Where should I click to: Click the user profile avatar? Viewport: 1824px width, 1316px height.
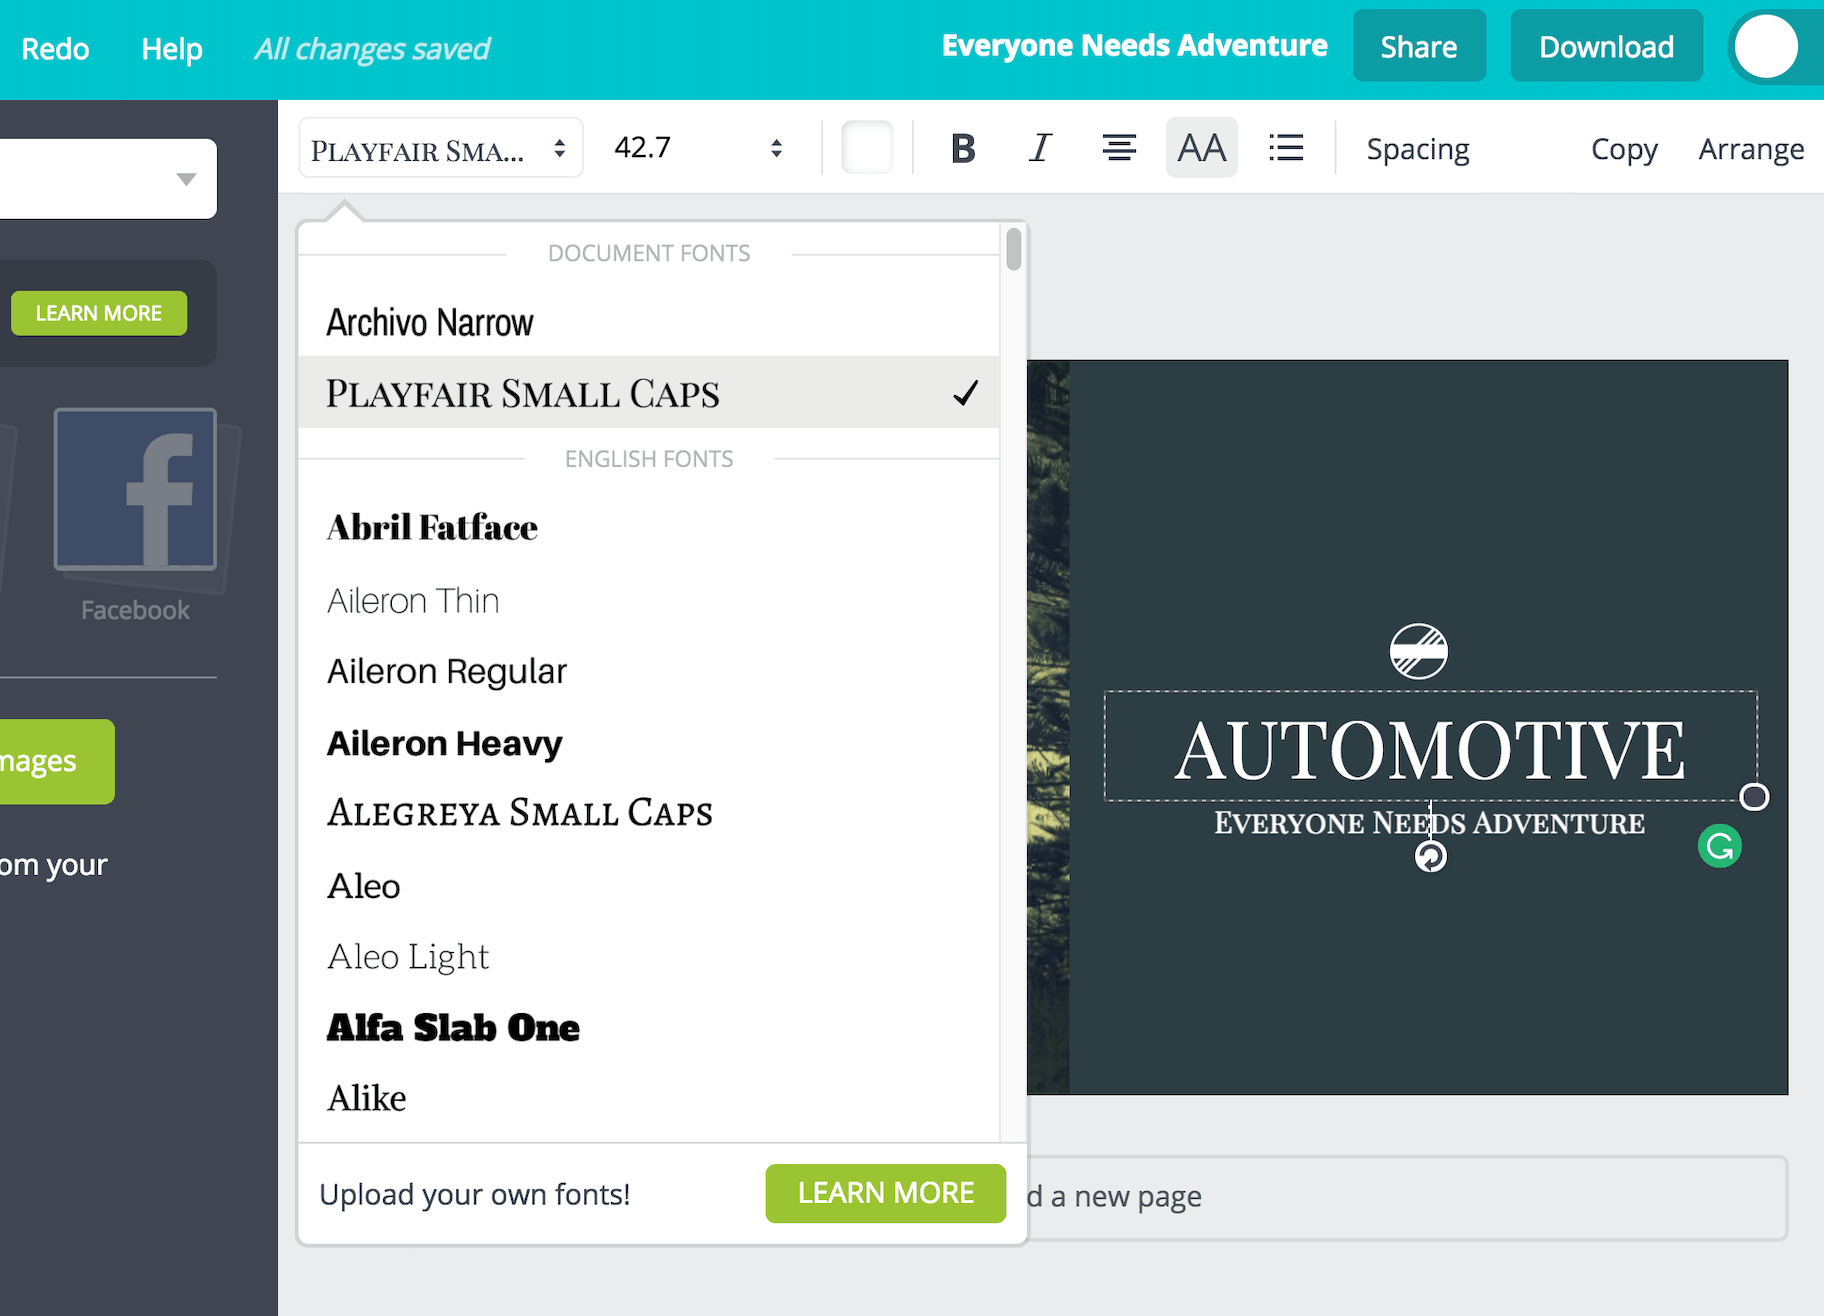[1765, 47]
